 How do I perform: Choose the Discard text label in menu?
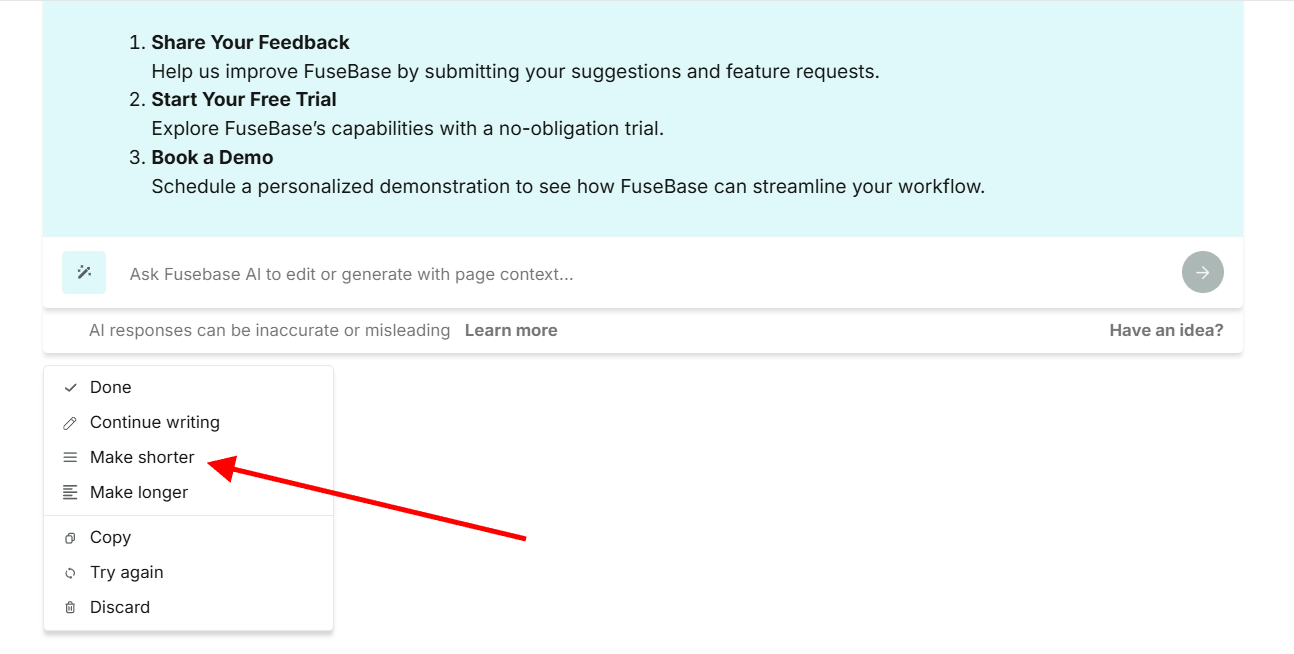[120, 607]
